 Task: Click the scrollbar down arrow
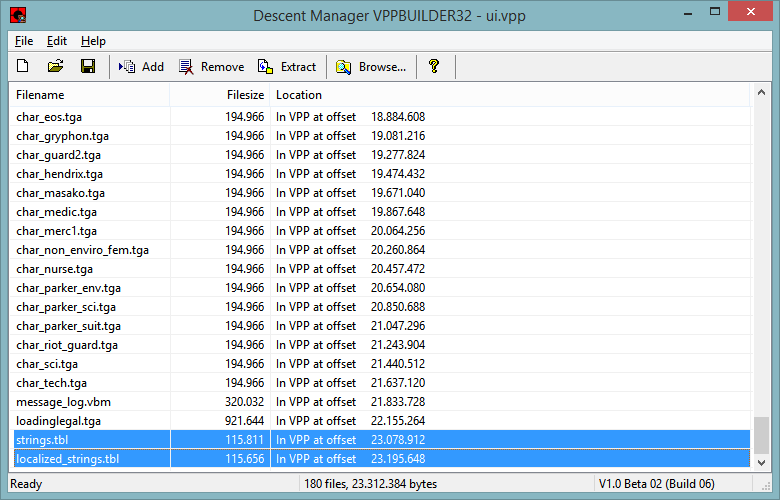(x=762, y=462)
